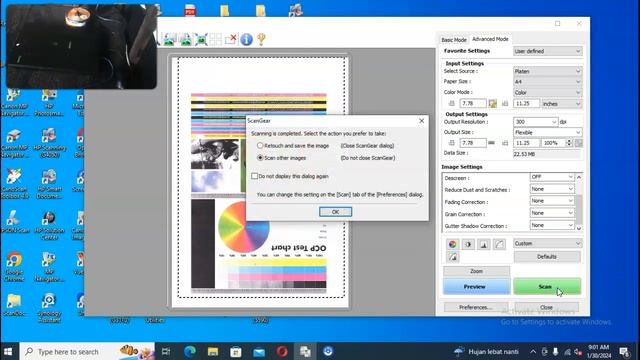Open the Favorite Settings dropdown
This screenshot has height=360, width=640.
click(547, 51)
